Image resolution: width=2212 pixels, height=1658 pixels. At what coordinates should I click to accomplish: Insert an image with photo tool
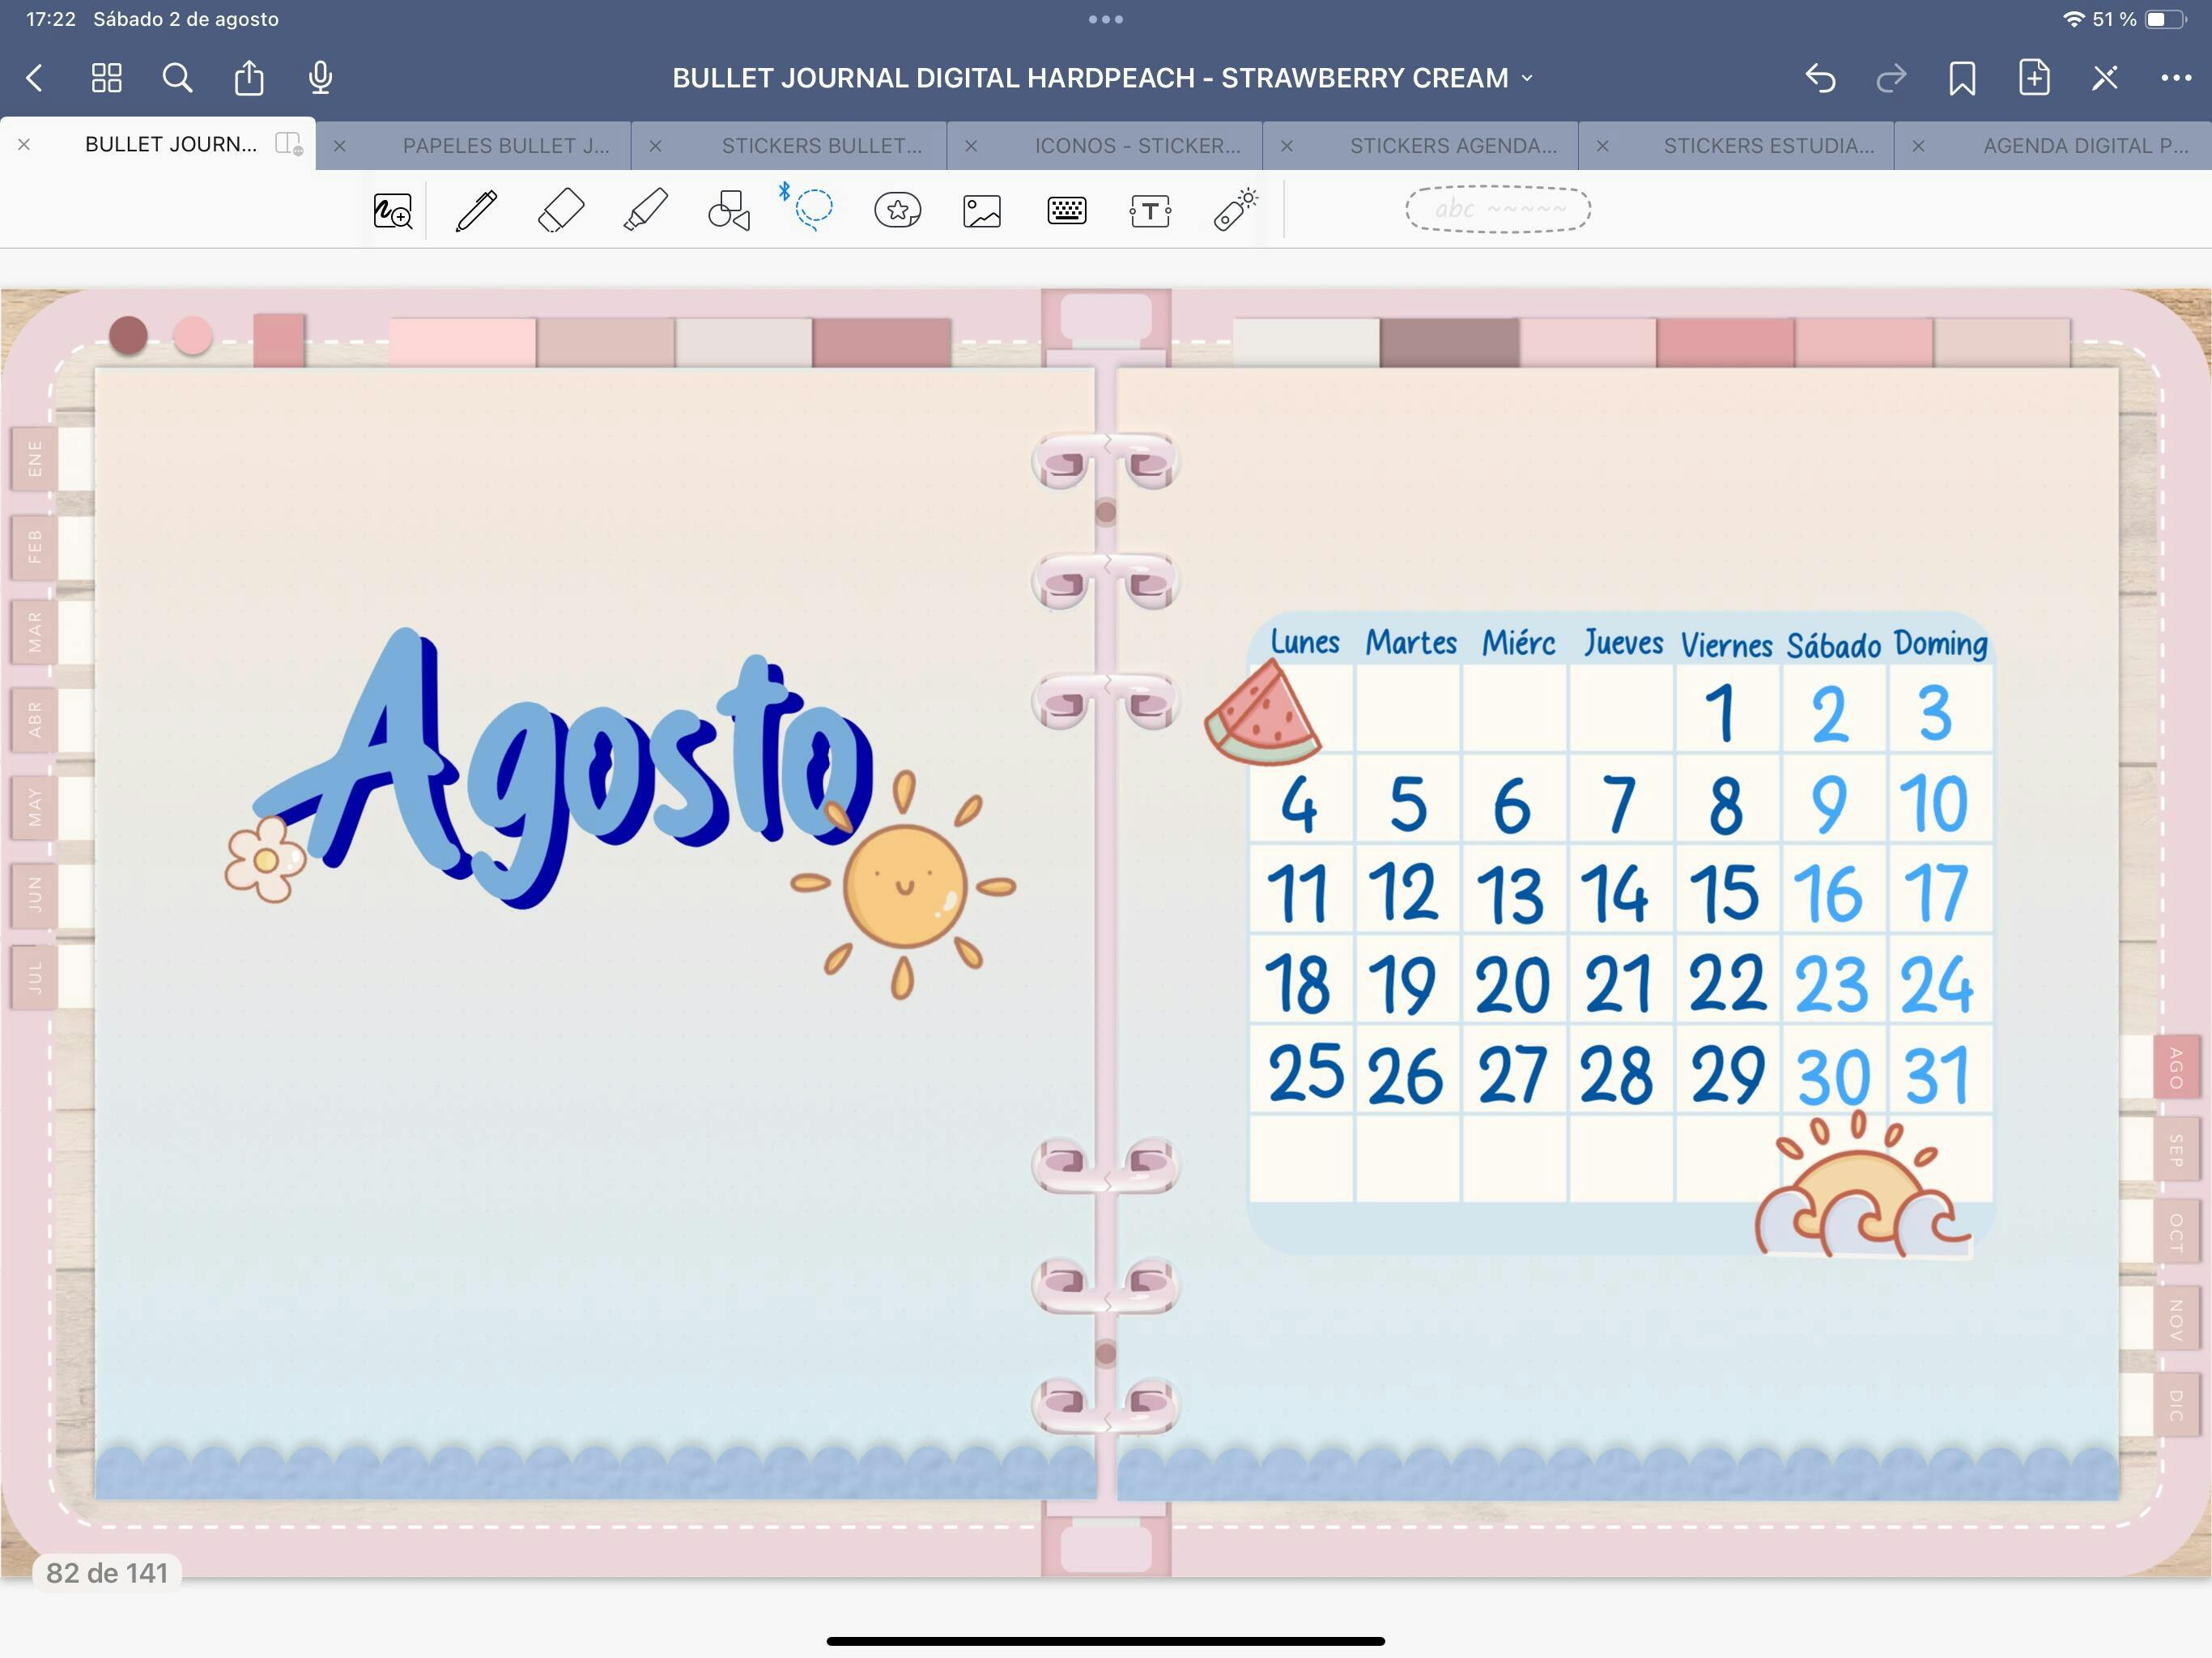[982, 211]
